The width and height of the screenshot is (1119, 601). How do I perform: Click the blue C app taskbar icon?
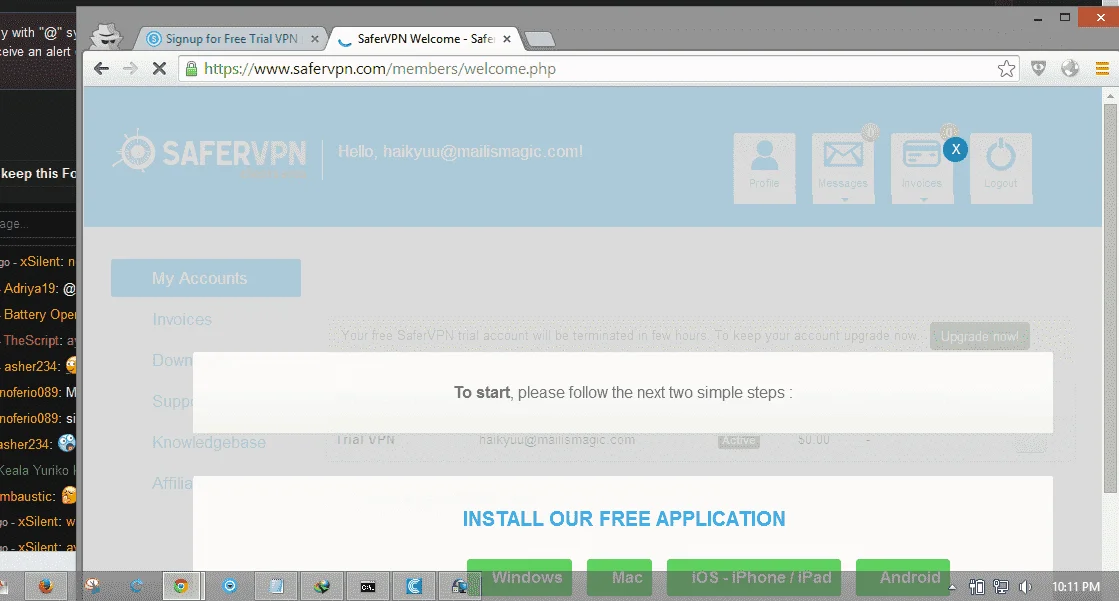tap(414, 587)
